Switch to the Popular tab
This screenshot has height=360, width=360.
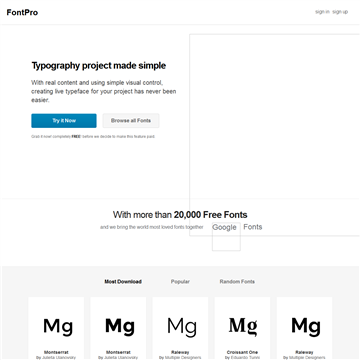tap(180, 282)
